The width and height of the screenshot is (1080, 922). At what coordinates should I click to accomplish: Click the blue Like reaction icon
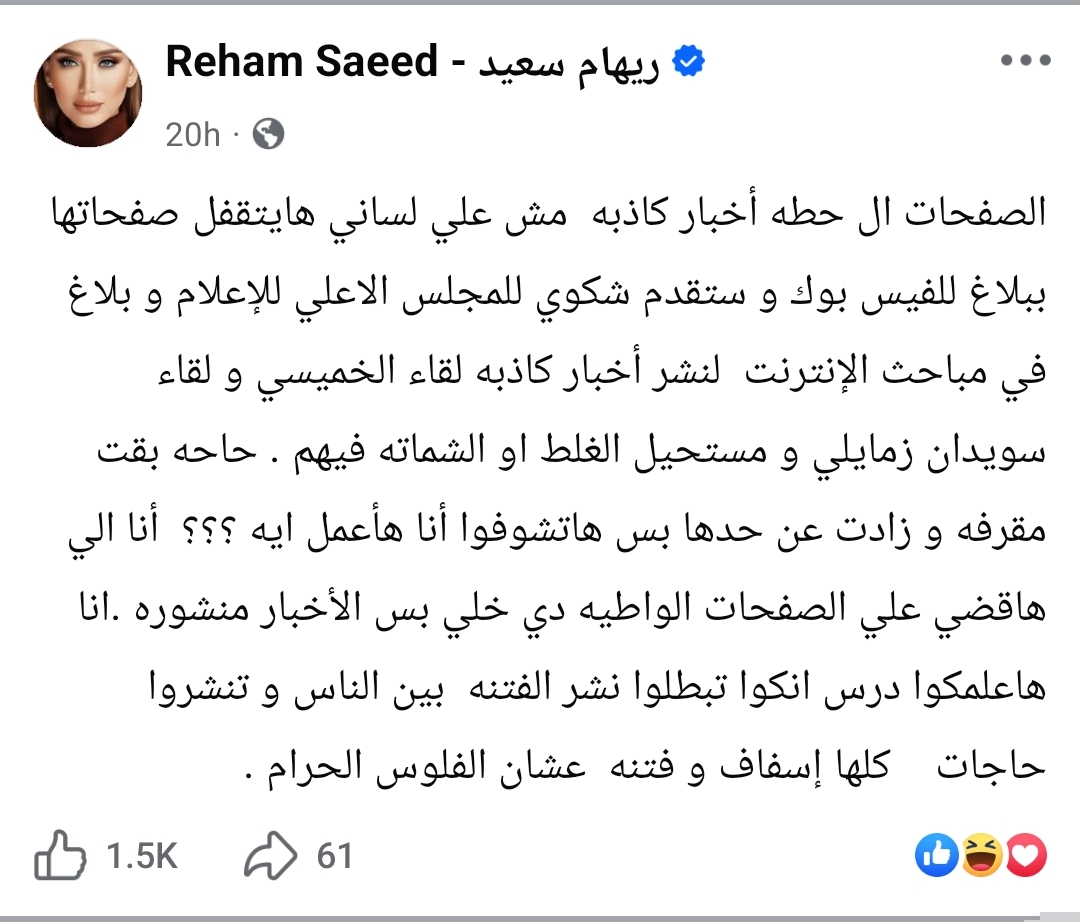935,855
